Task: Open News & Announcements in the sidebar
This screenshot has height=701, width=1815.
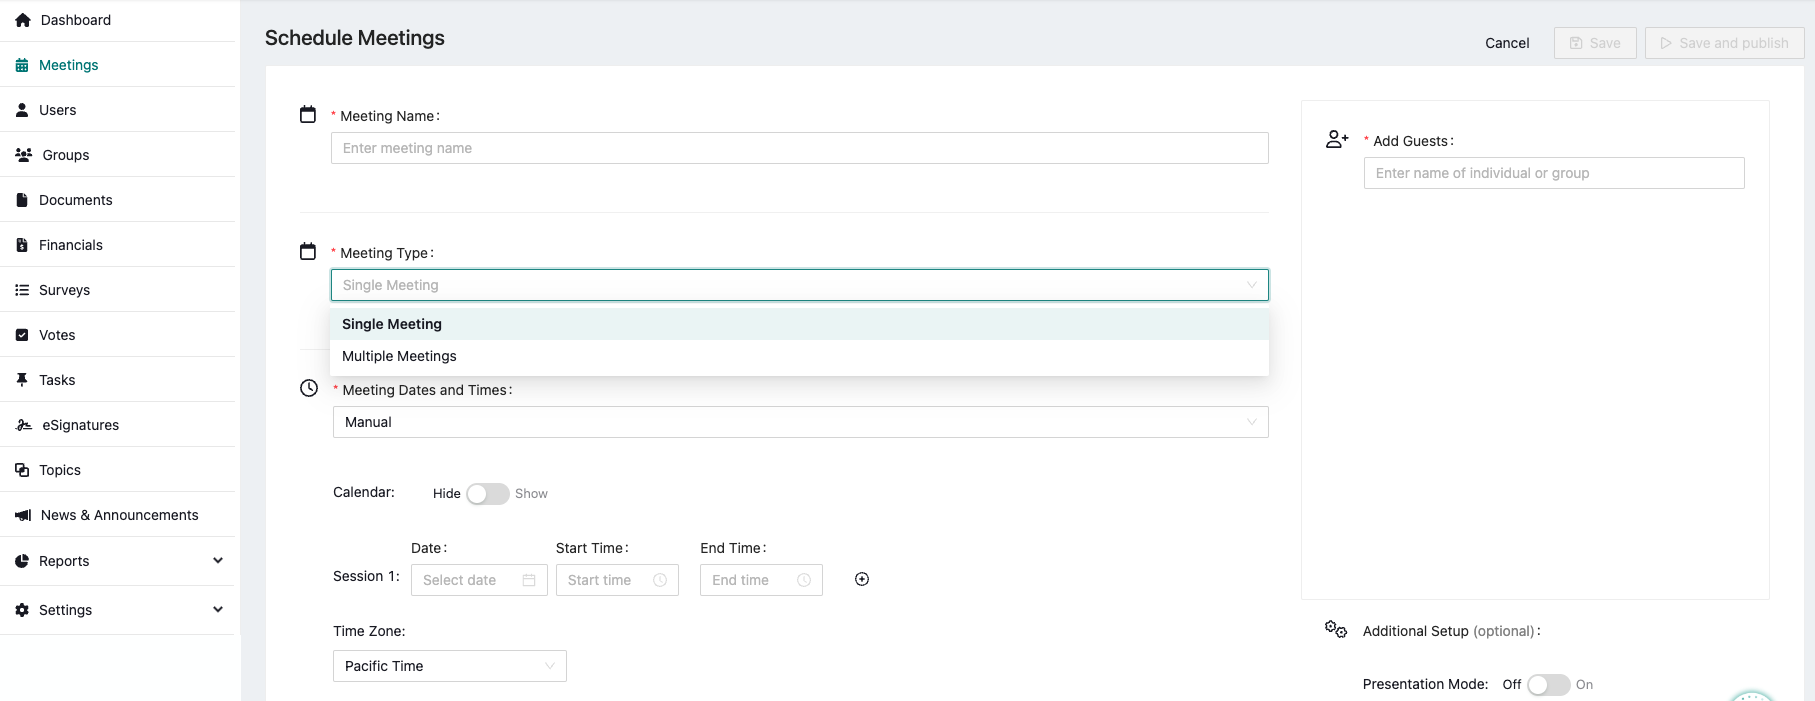Action: tap(118, 515)
